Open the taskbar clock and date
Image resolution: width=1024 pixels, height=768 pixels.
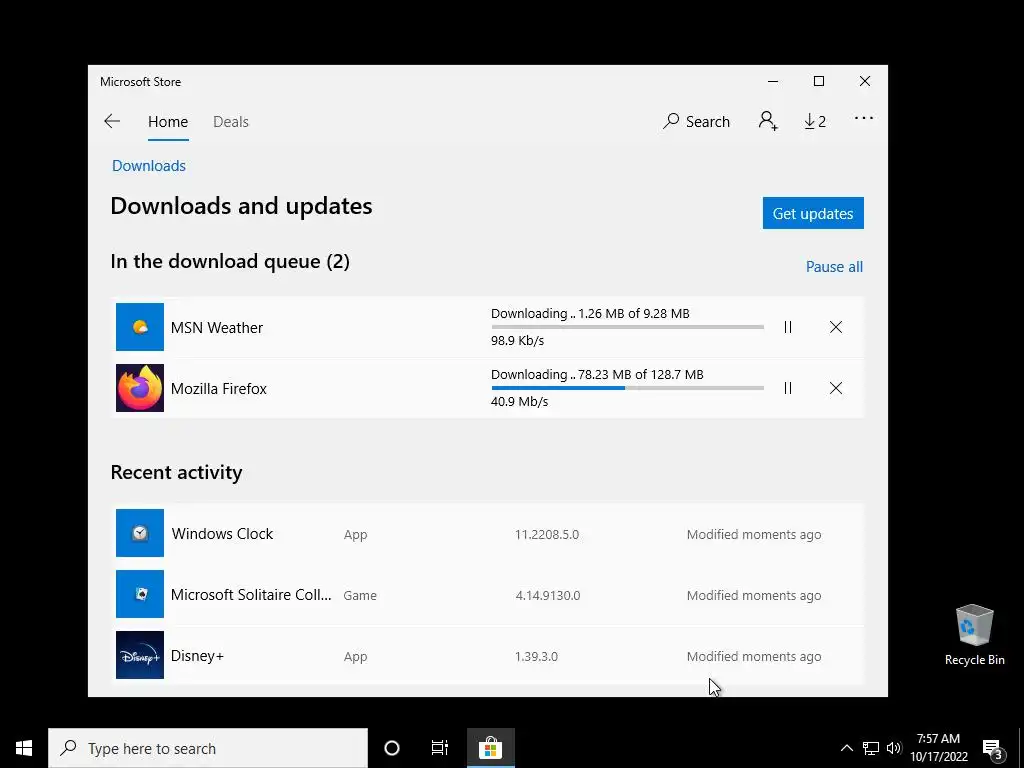[x=938, y=748]
